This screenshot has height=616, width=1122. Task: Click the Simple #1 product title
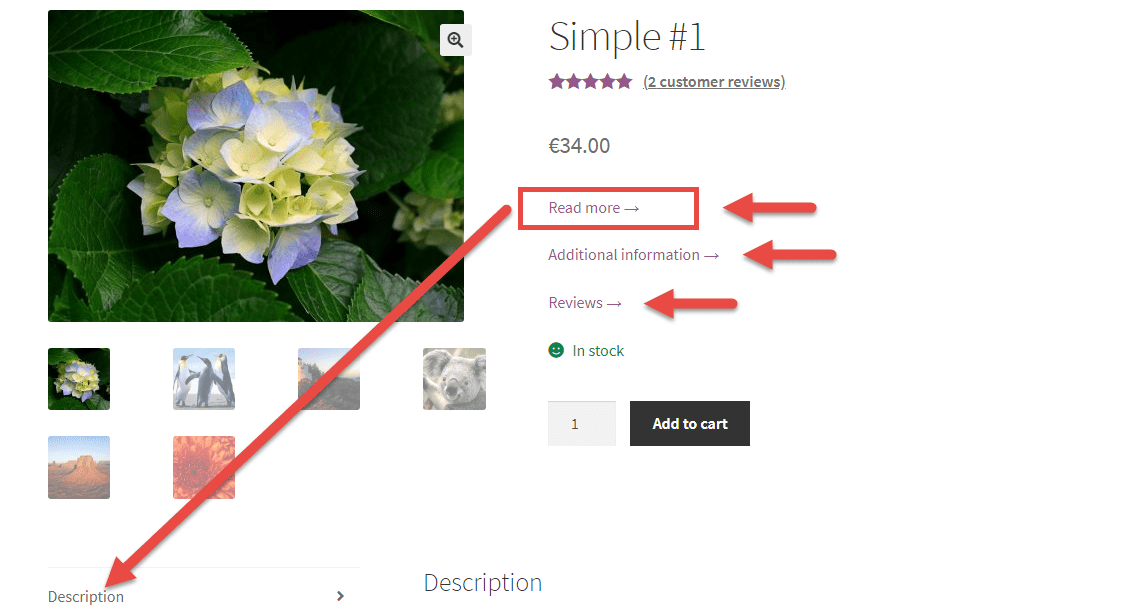[627, 36]
